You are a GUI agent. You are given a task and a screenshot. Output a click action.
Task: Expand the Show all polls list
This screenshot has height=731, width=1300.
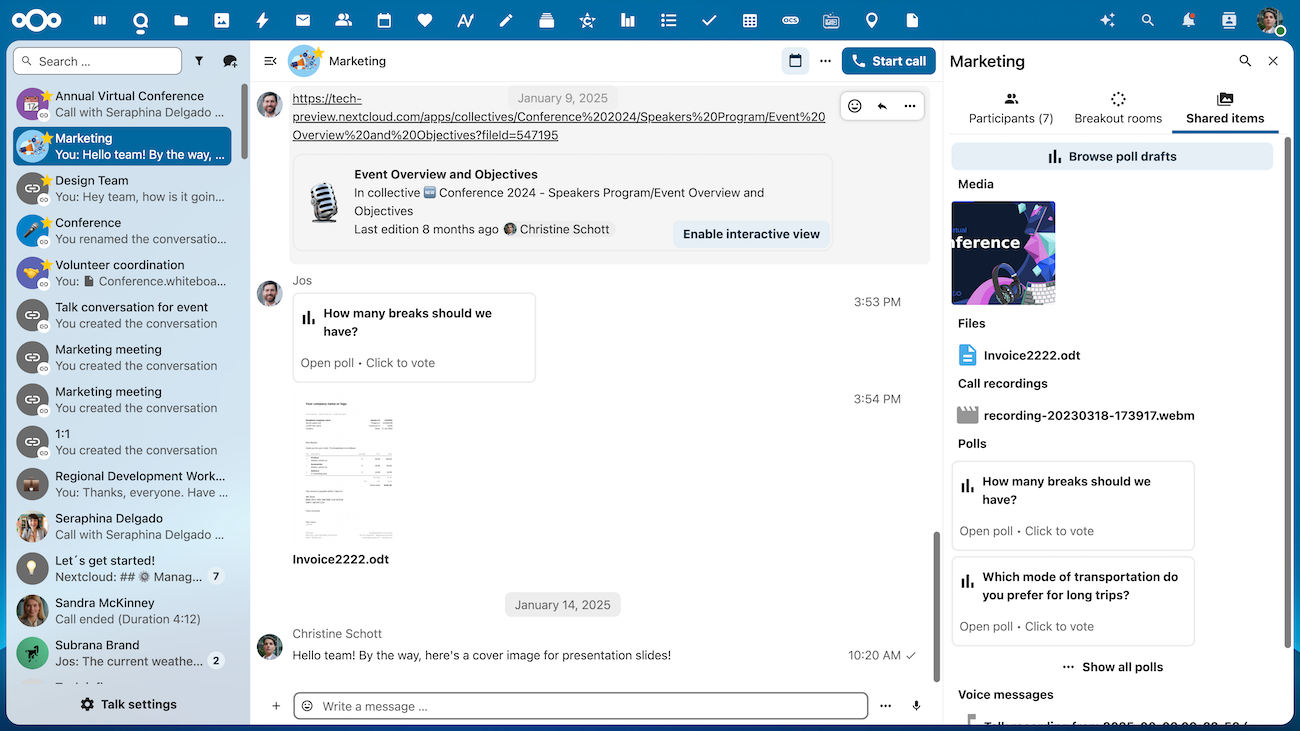[x=1112, y=667]
